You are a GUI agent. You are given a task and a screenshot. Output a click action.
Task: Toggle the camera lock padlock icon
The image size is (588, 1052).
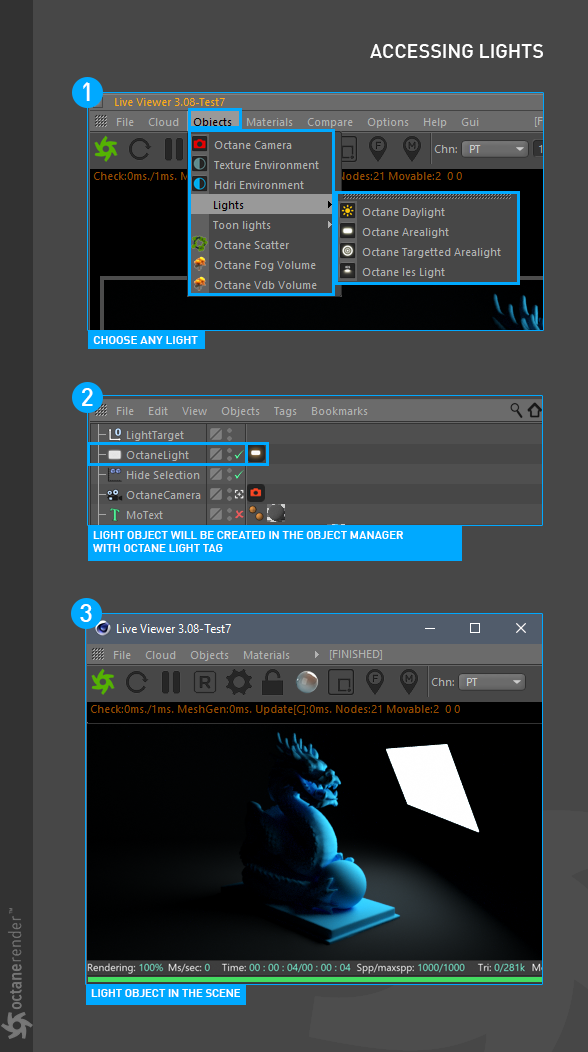tap(272, 682)
